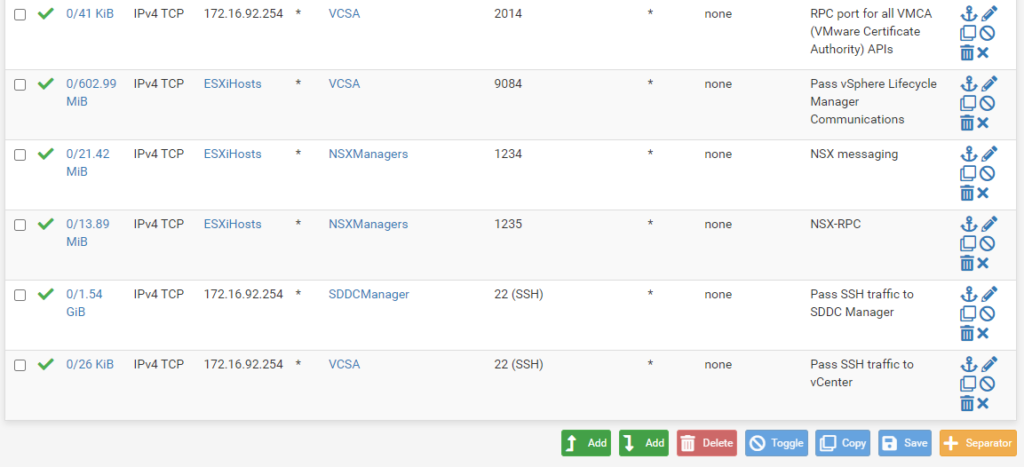This screenshot has width=1024, height=467.
Task: Open the NSXManagers alias in the port 1235 row
Action: (368, 224)
